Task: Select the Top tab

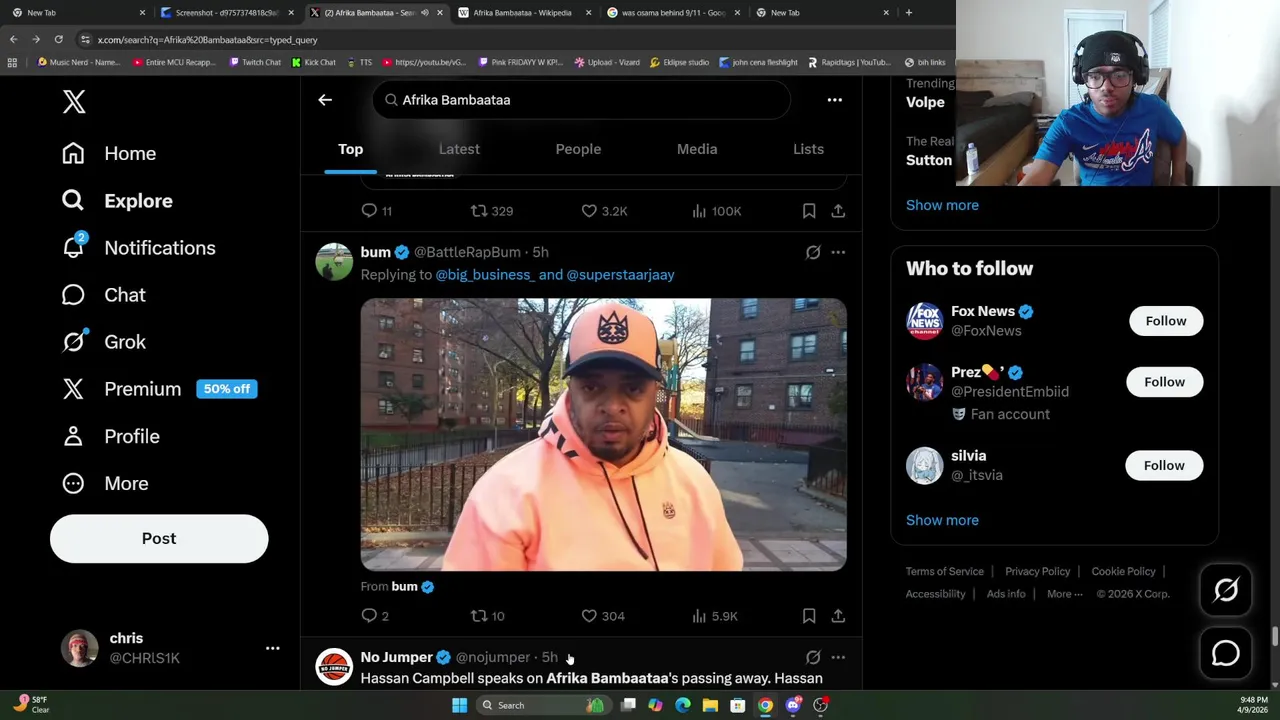Action: pyautogui.click(x=350, y=149)
